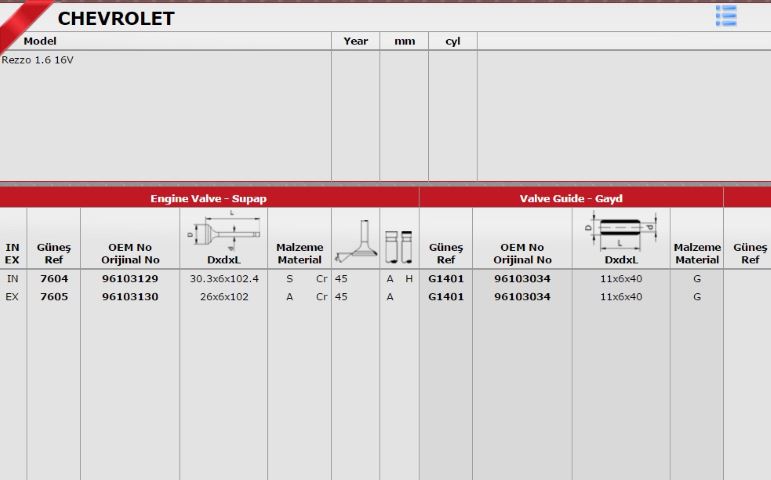Viewport: 771px width, 480px height.
Task: Click the EX row label
Action: pos(12,297)
